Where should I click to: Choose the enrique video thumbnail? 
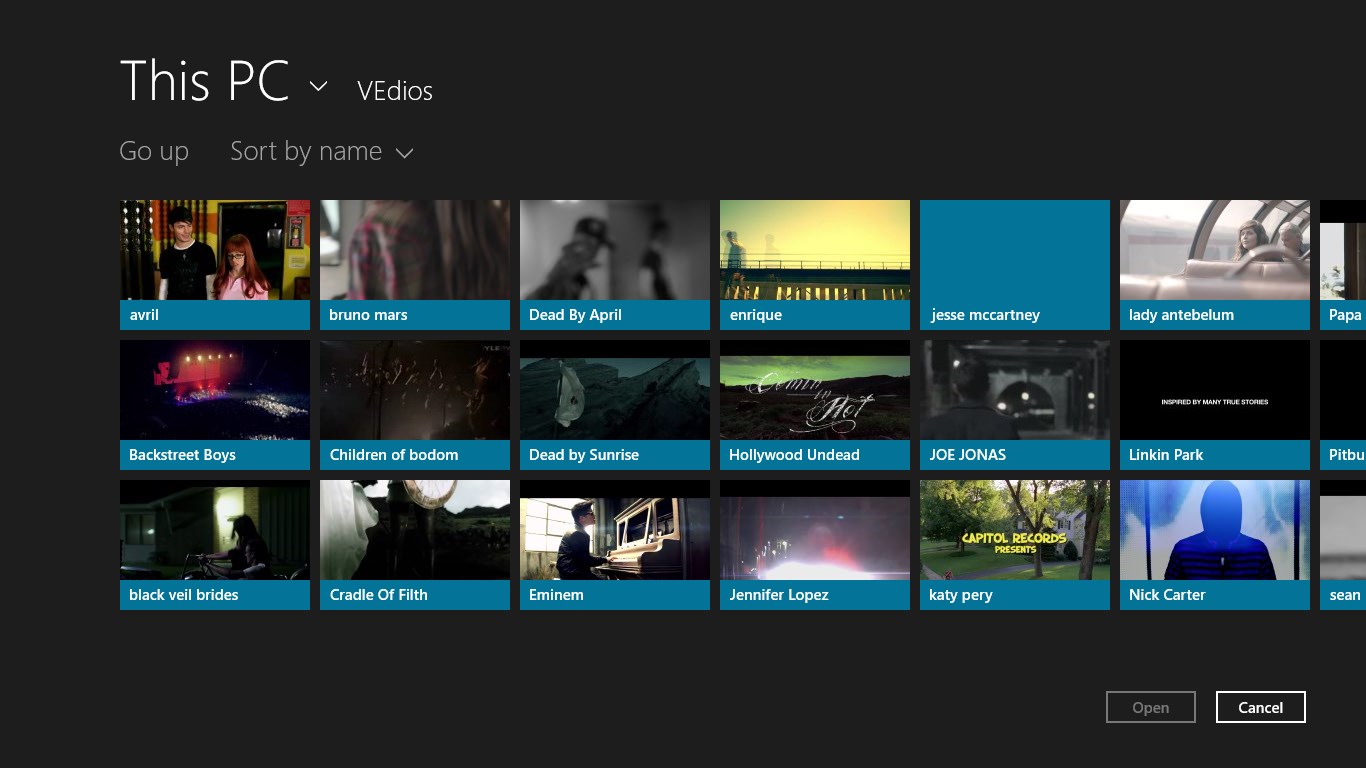[815, 265]
